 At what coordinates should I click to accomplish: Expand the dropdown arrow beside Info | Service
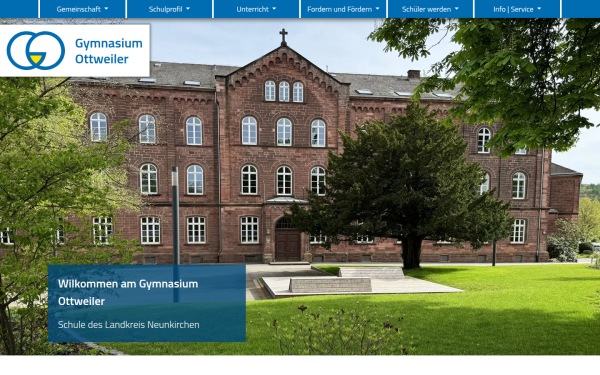click(539, 9)
